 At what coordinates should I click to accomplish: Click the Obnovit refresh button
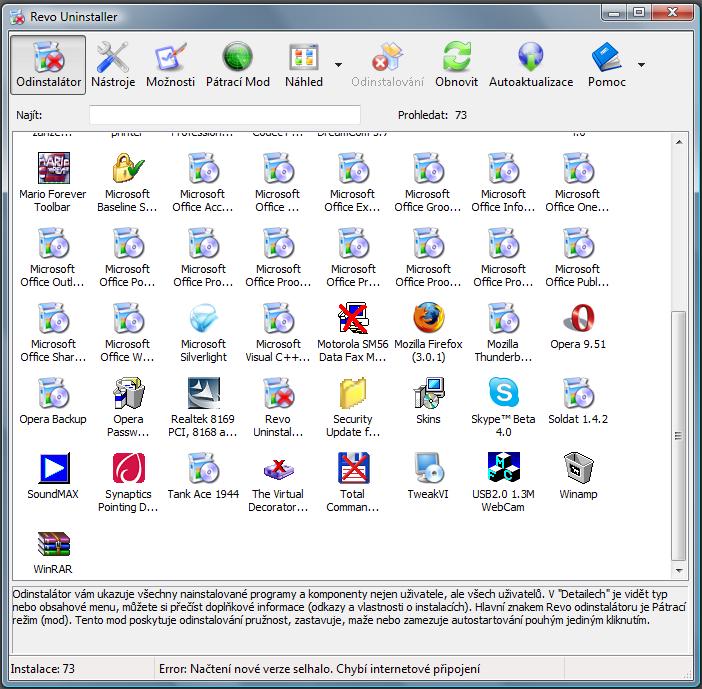[456, 64]
